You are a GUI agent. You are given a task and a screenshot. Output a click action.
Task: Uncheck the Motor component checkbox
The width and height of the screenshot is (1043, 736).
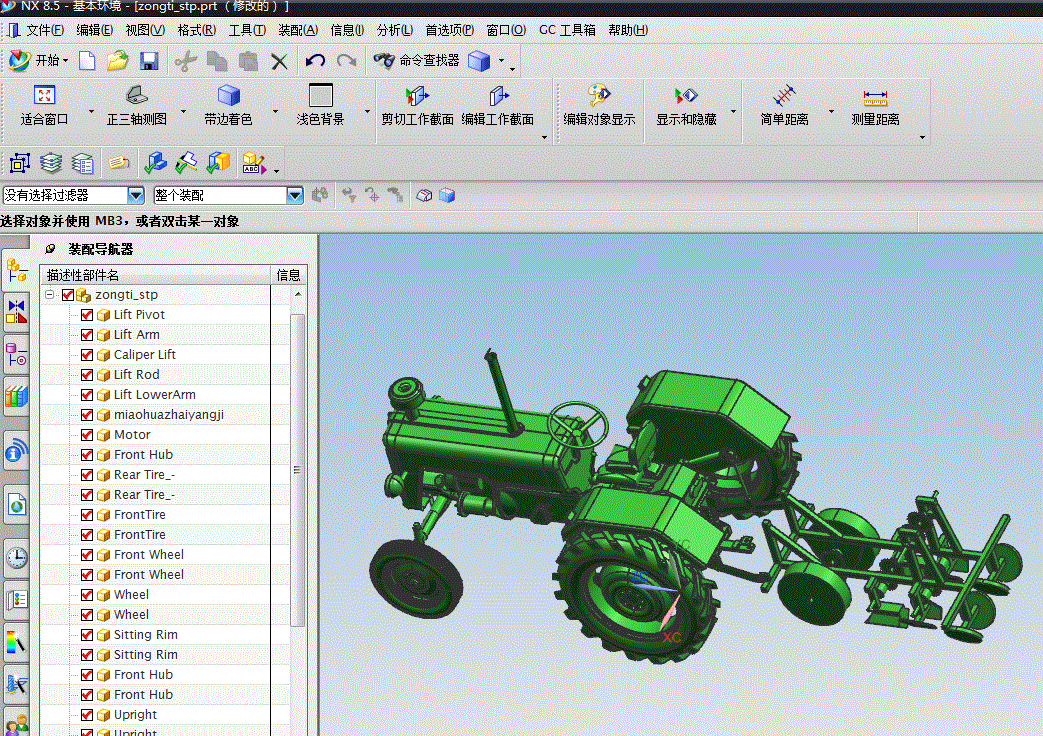[86, 435]
